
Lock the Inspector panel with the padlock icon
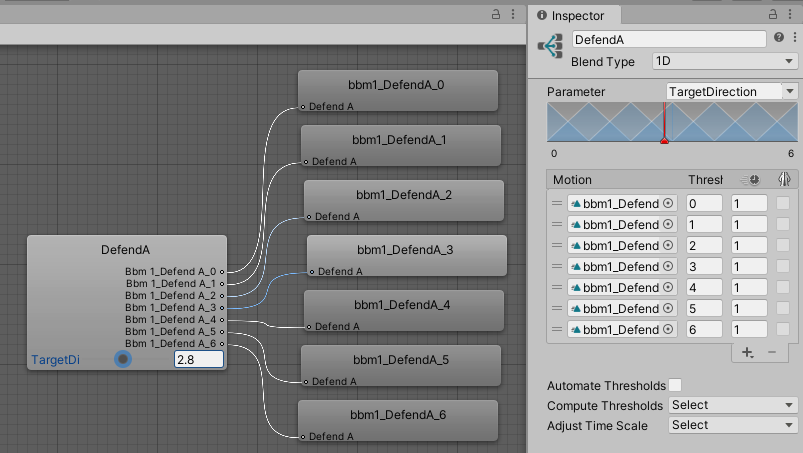(774, 15)
